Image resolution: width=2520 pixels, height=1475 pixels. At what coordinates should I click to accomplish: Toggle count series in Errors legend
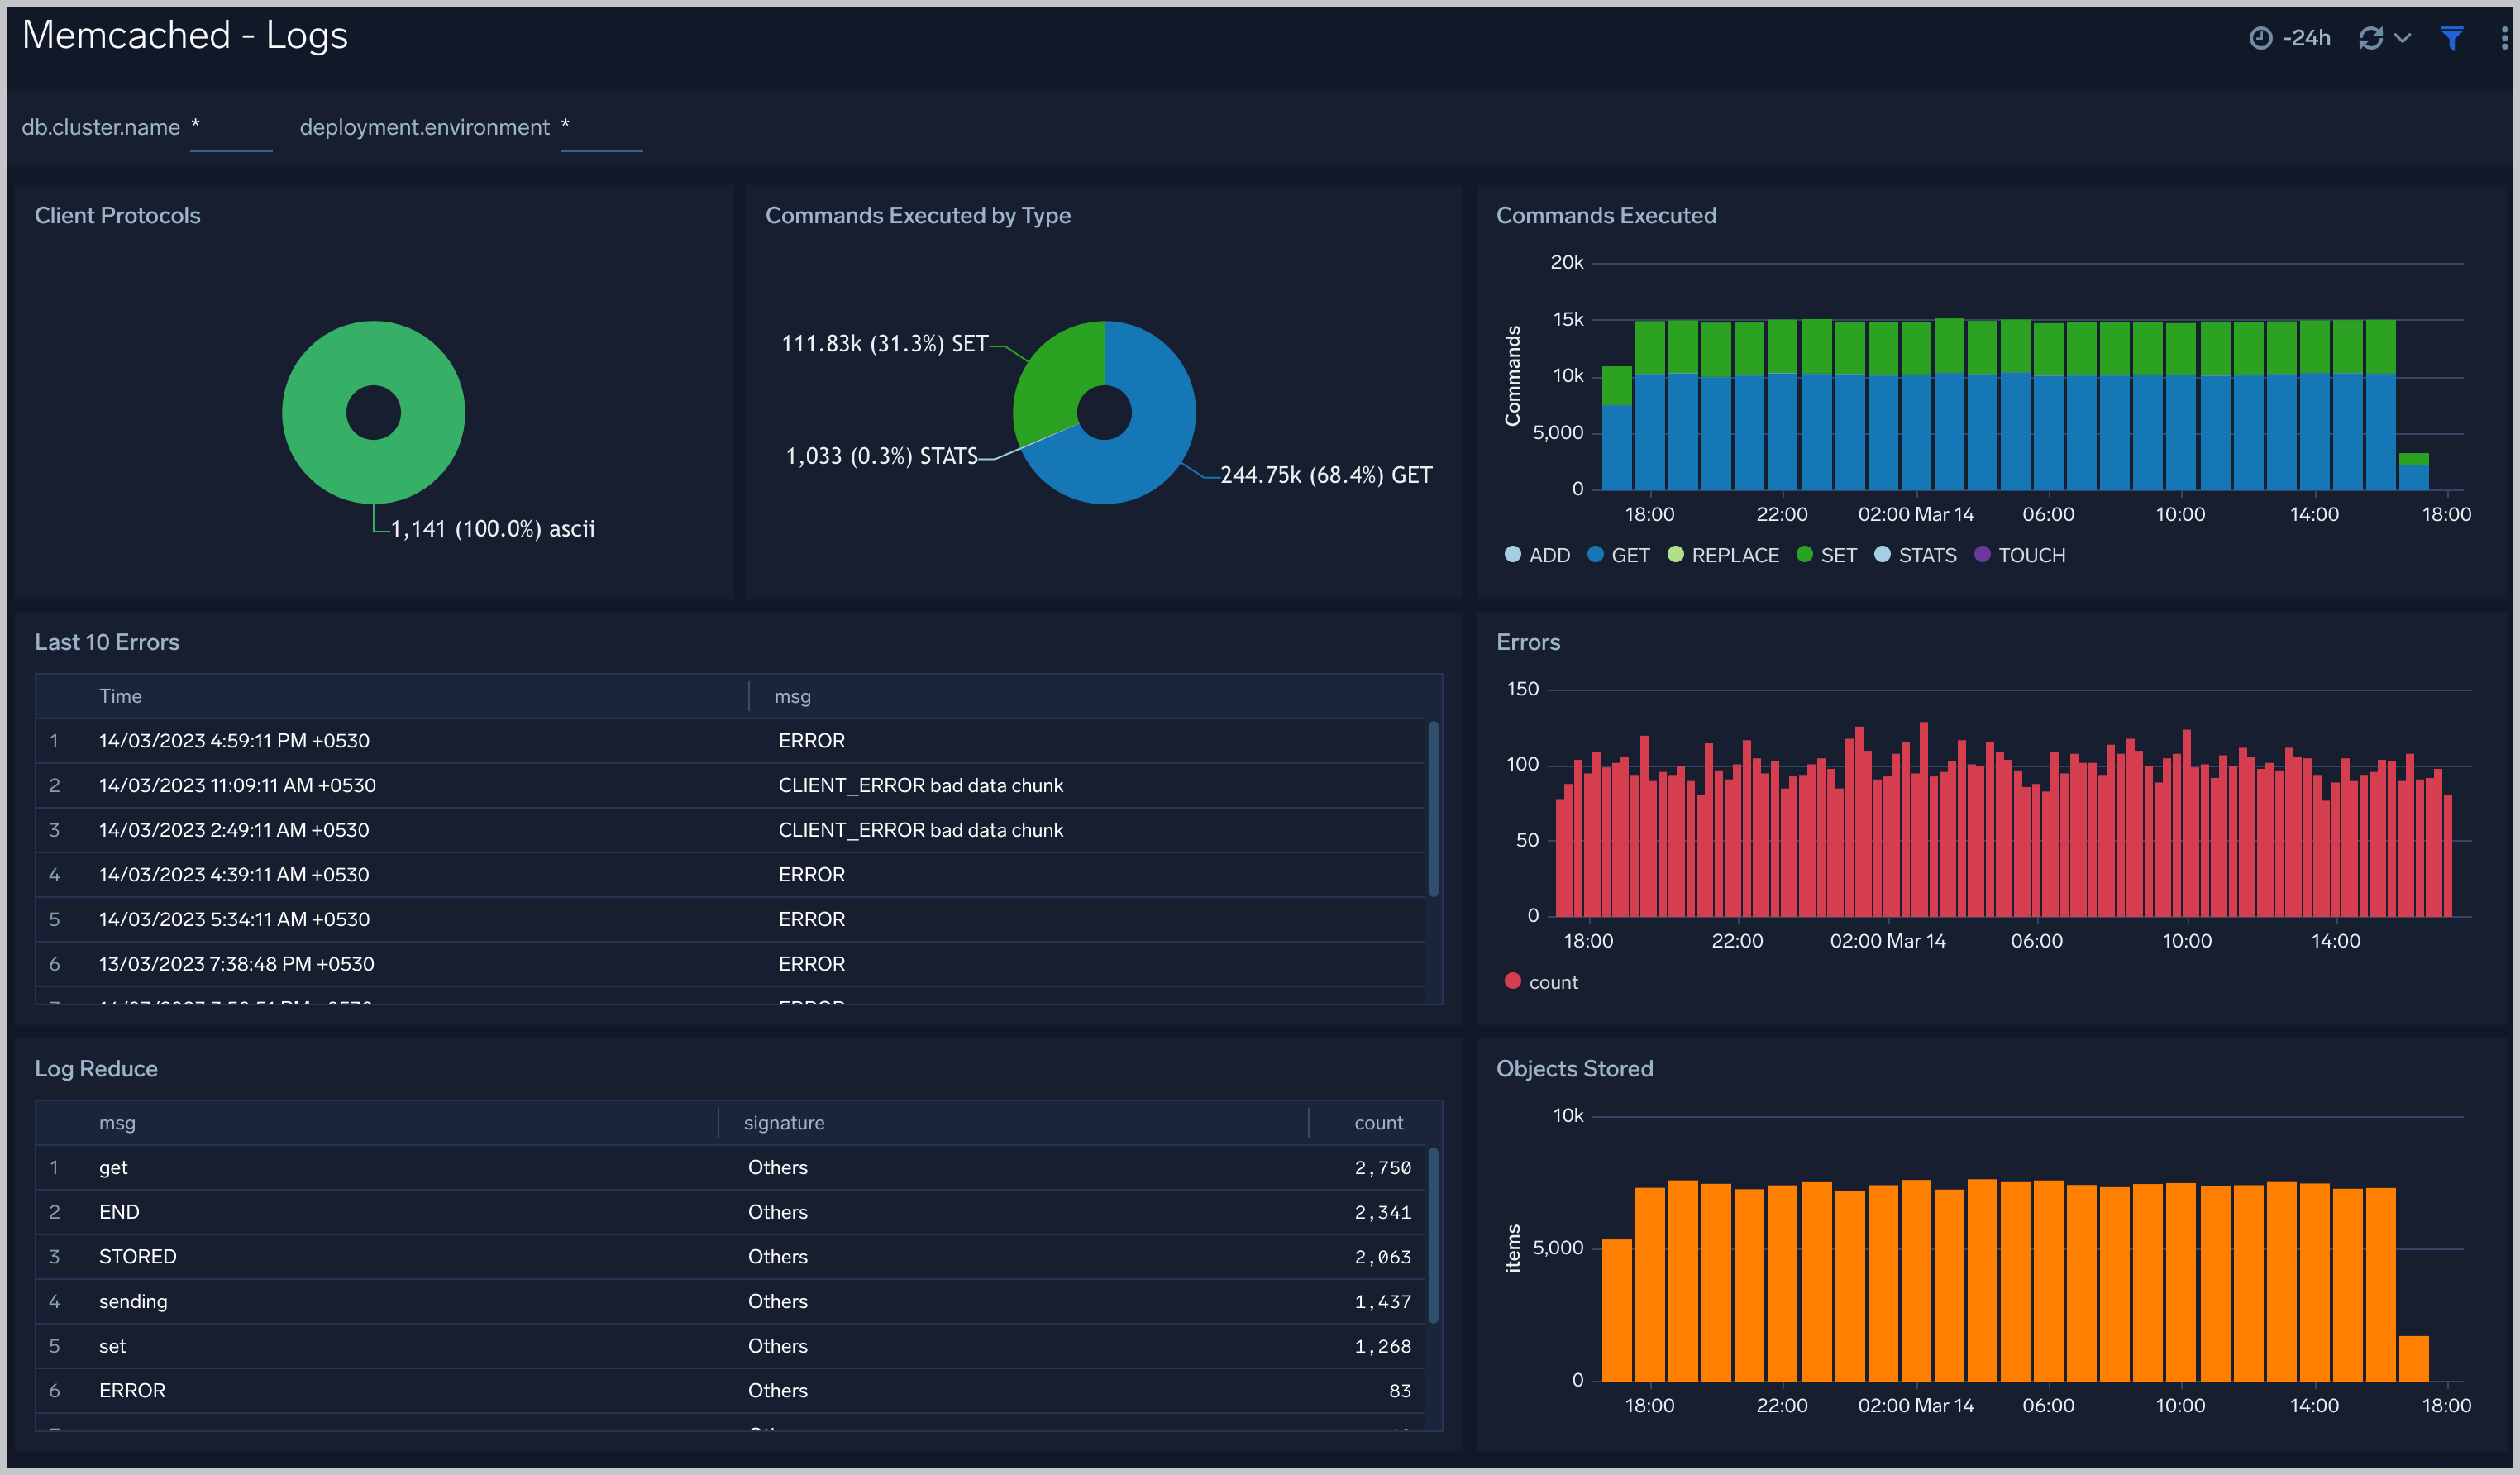click(1541, 982)
